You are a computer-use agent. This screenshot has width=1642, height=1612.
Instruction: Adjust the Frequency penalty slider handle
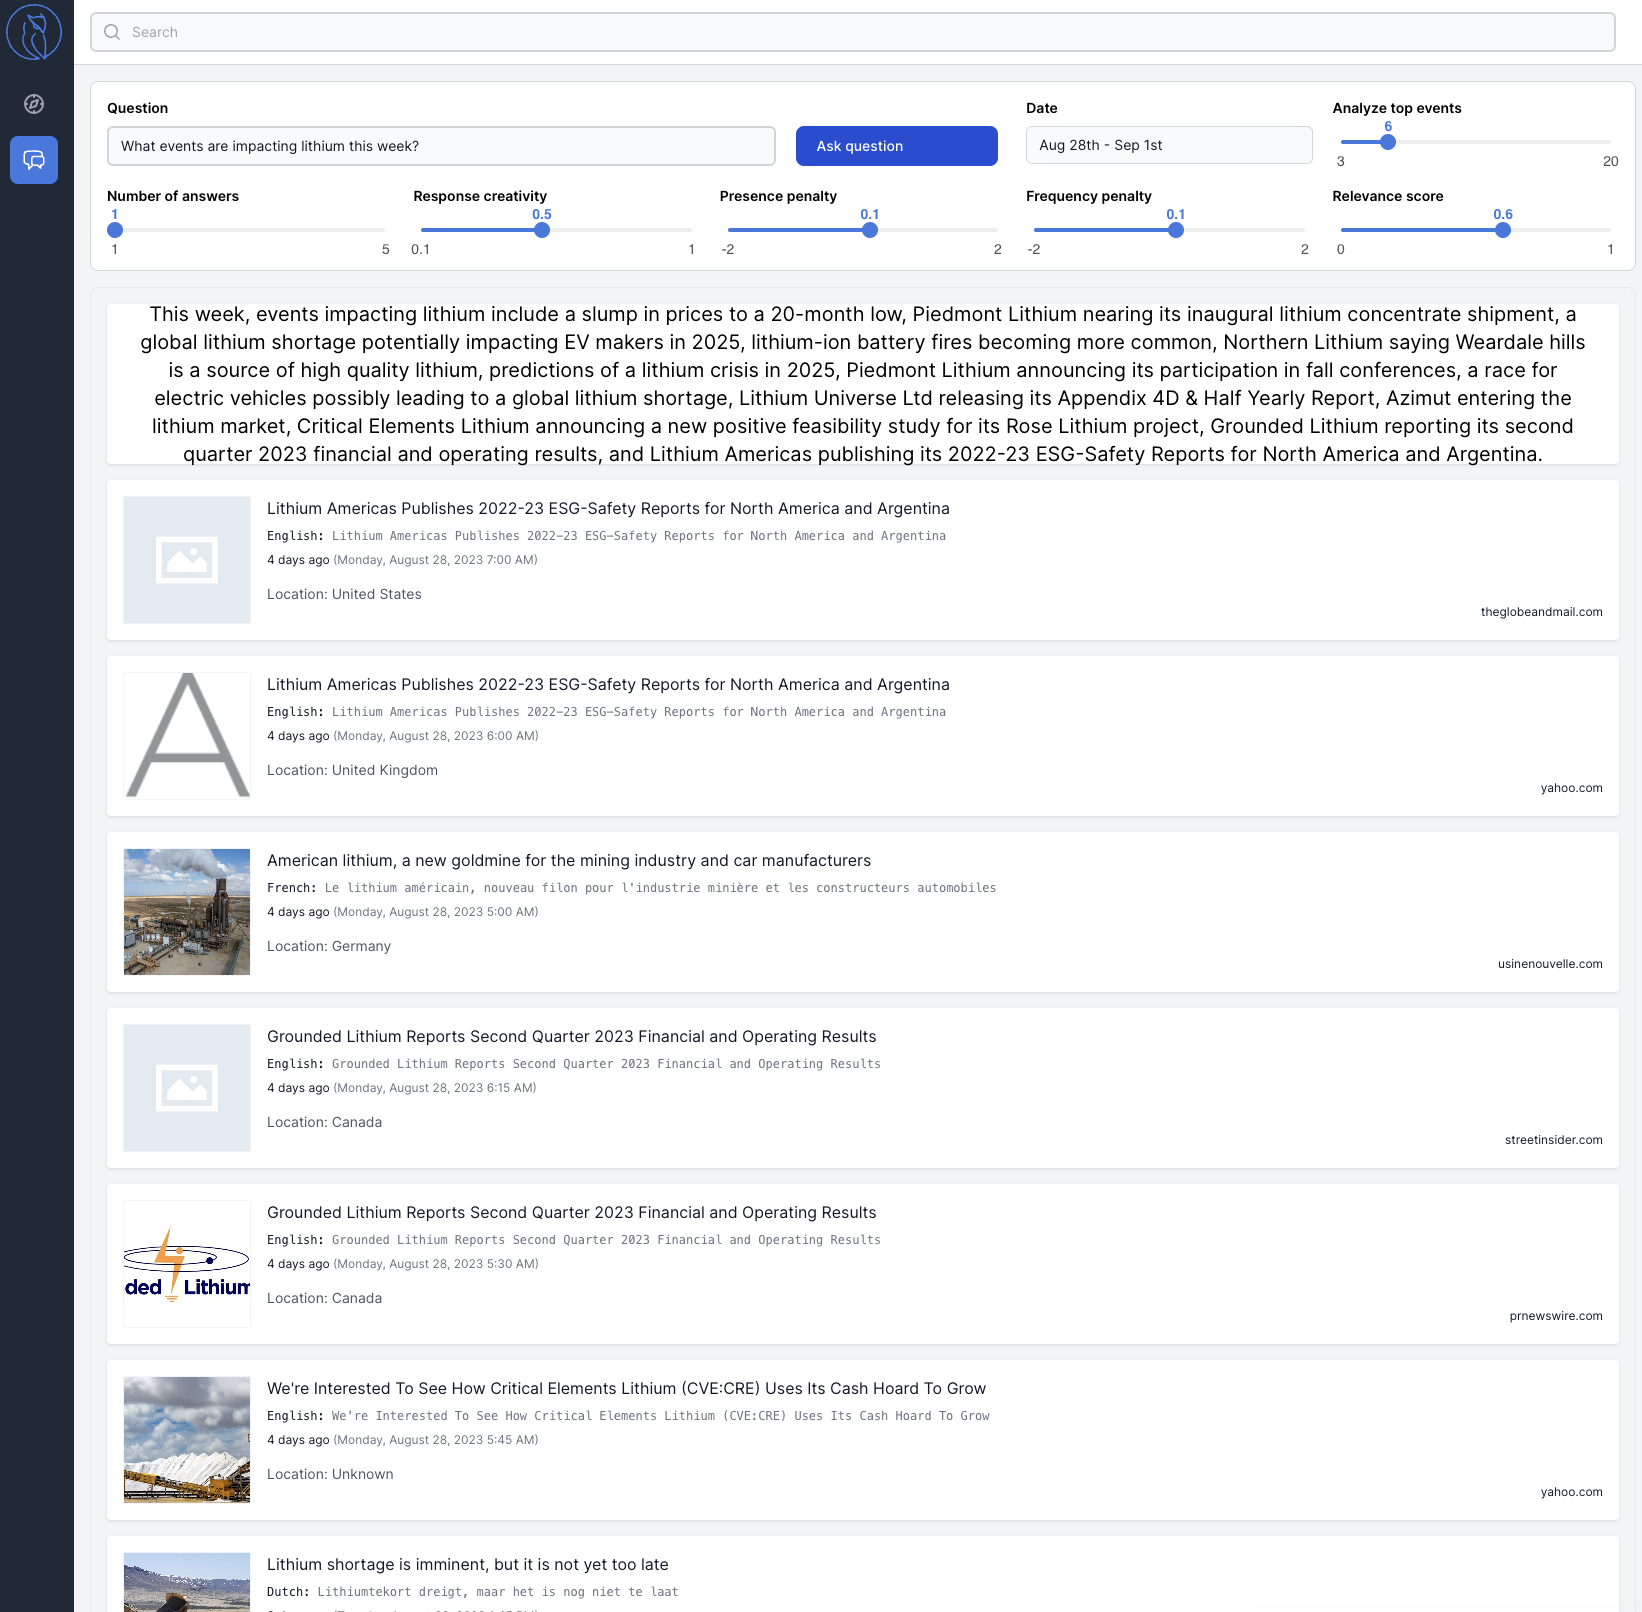1176,230
